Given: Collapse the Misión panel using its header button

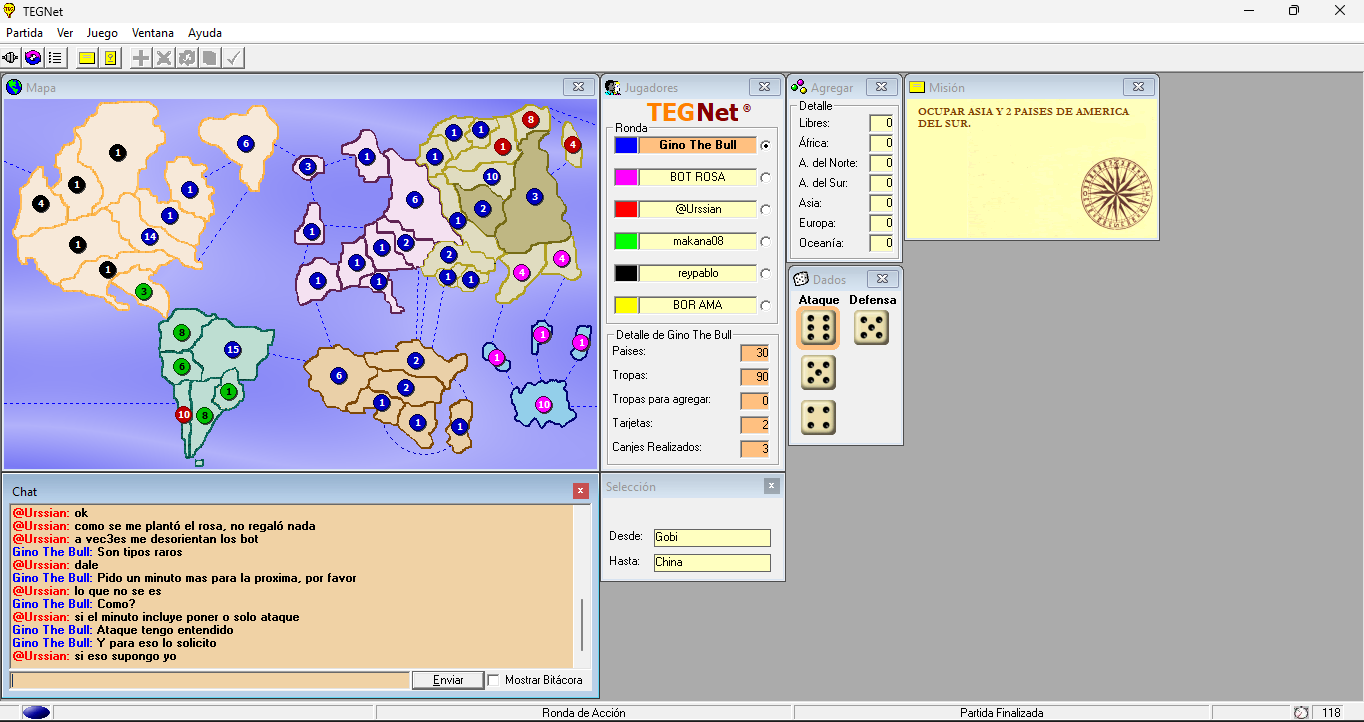Looking at the screenshot, I should coord(1138,87).
